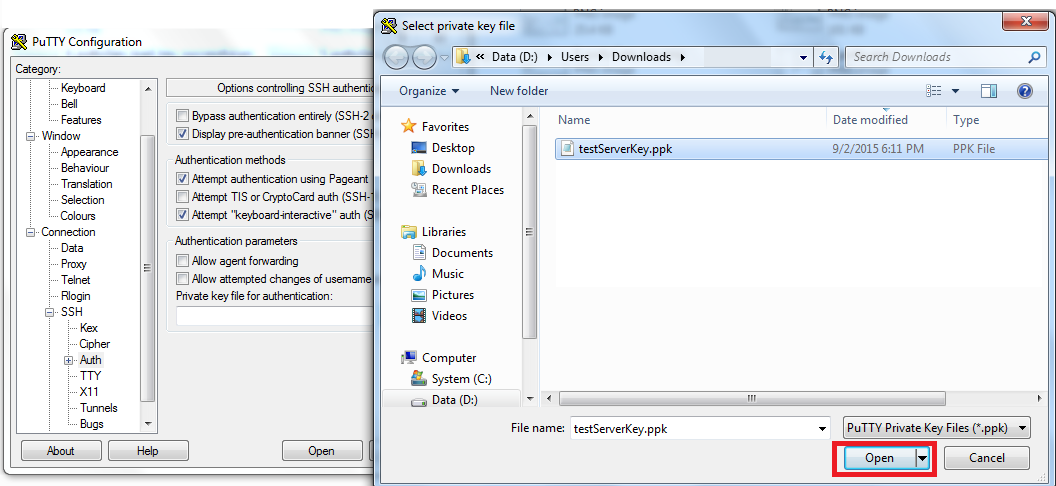Click the Forward arrow in file dialog
Image resolution: width=1056 pixels, height=486 pixels.
424,58
